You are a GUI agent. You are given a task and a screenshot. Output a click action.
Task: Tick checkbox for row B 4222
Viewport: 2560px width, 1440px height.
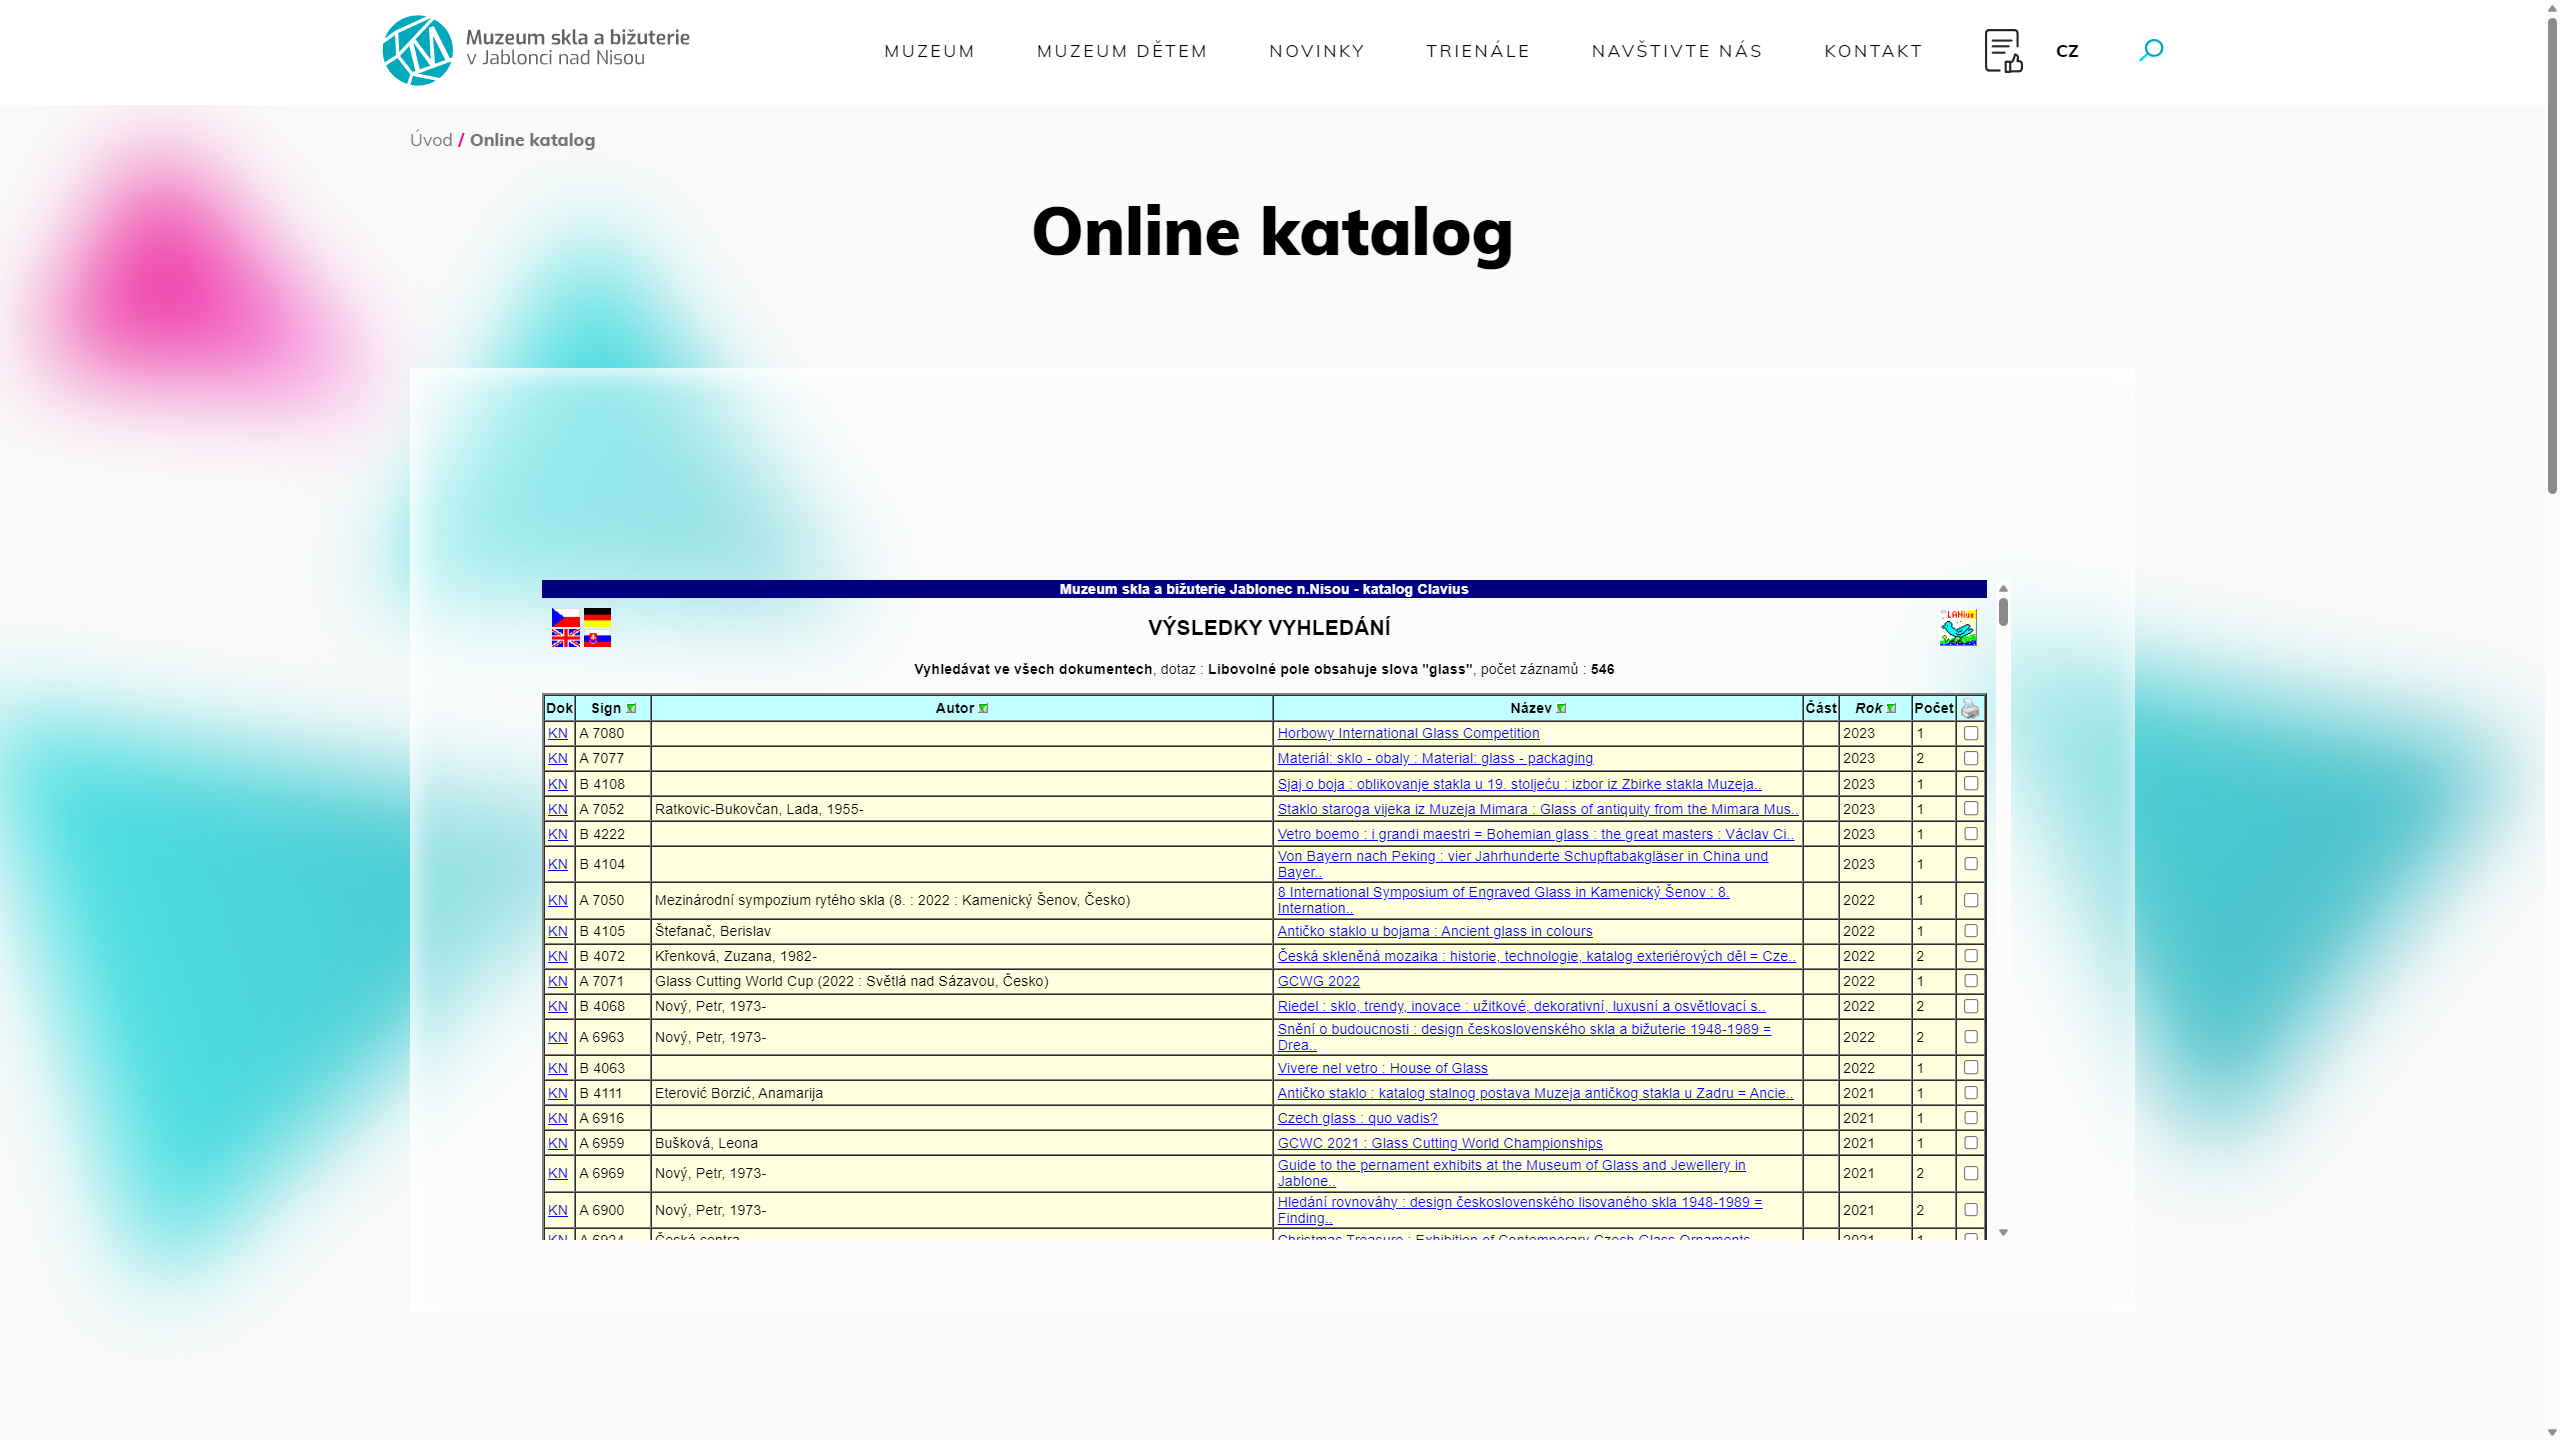pyautogui.click(x=1971, y=833)
